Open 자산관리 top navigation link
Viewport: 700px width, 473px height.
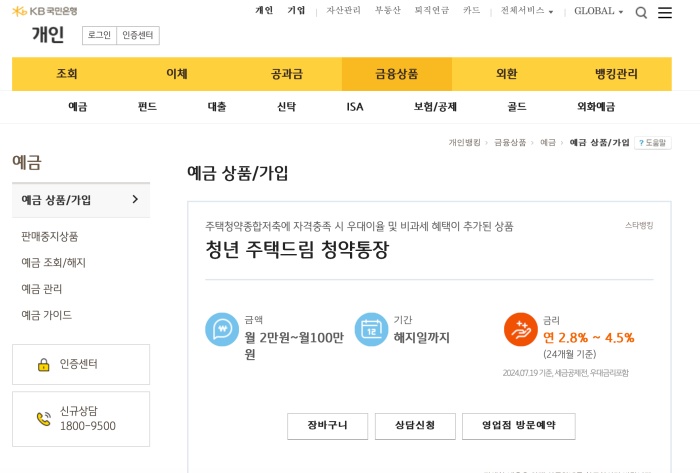343,10
